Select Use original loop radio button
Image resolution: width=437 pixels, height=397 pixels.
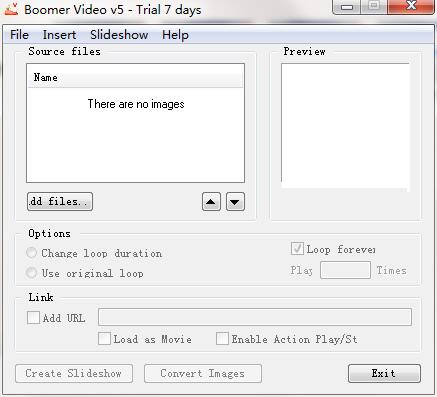pyautogui.click(x=31, y=273)
